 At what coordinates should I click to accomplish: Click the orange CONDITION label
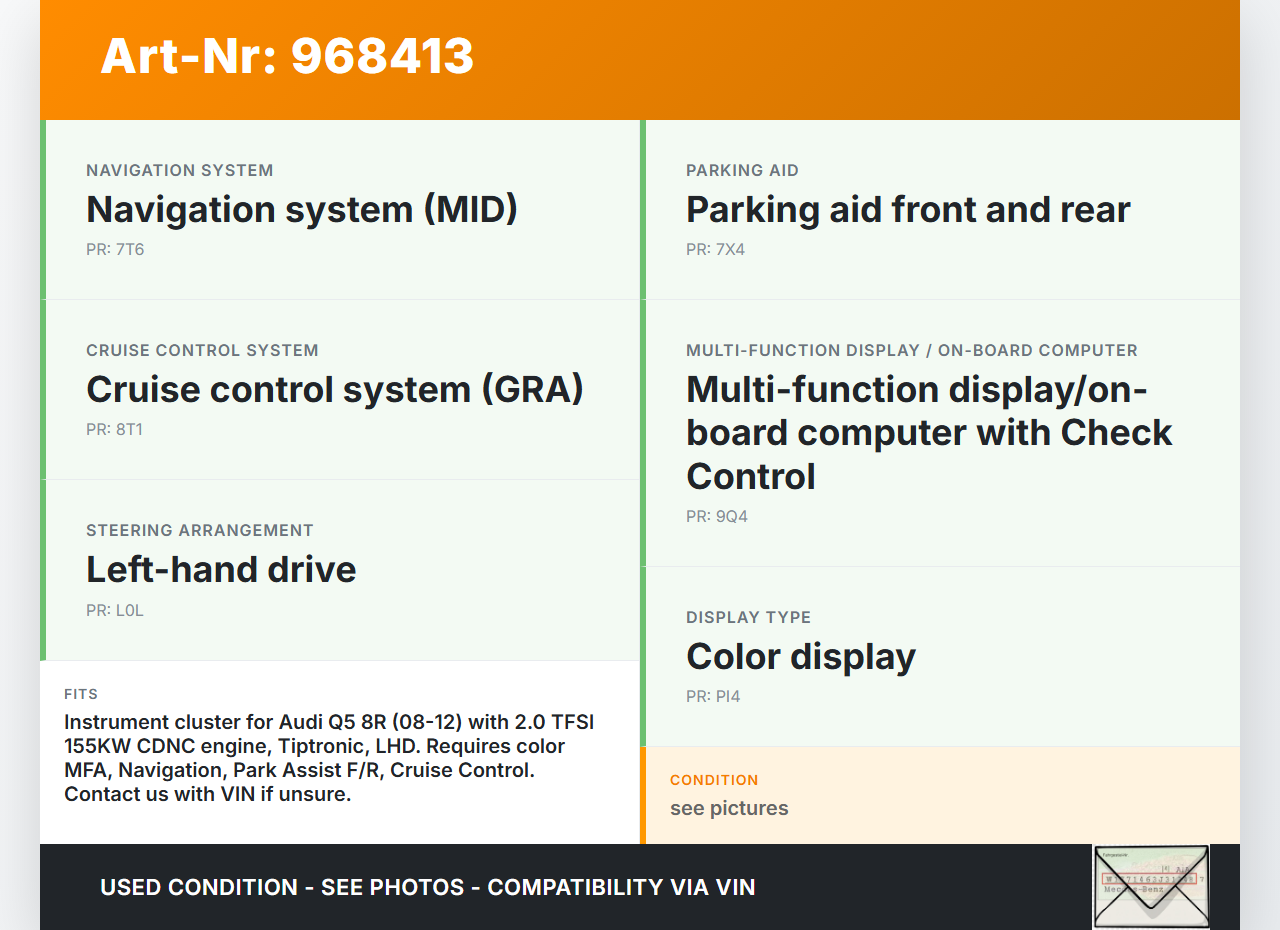click(714, 780)
